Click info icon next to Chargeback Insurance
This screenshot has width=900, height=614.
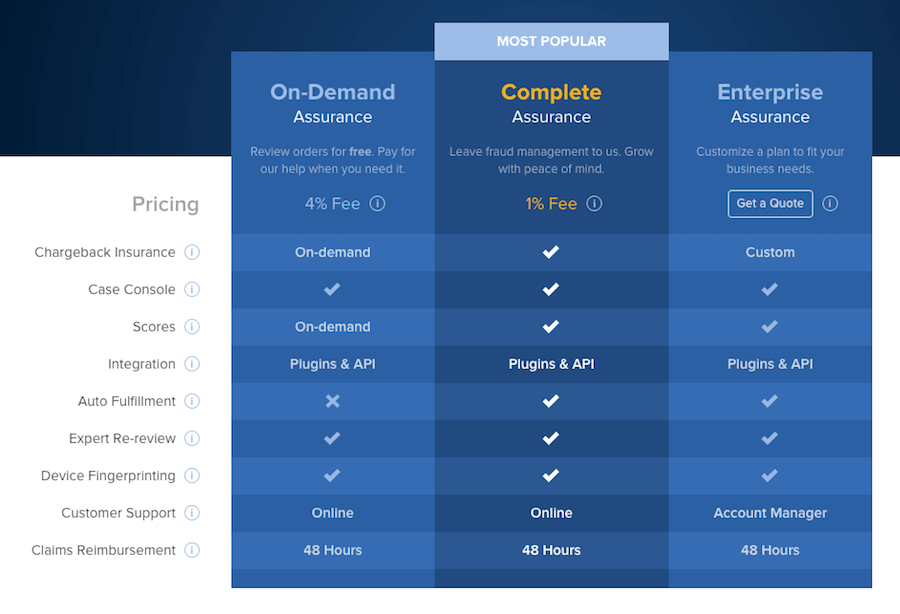tap(192, 252)
